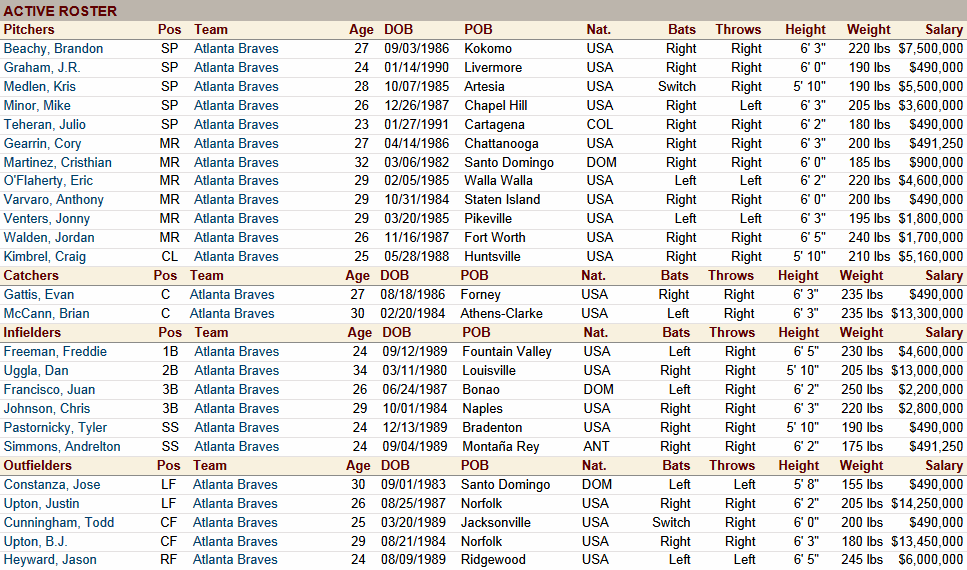Select B.J. Upton from the outfielders
Viewport: 967px width, 570px height.
coord(37,541)
